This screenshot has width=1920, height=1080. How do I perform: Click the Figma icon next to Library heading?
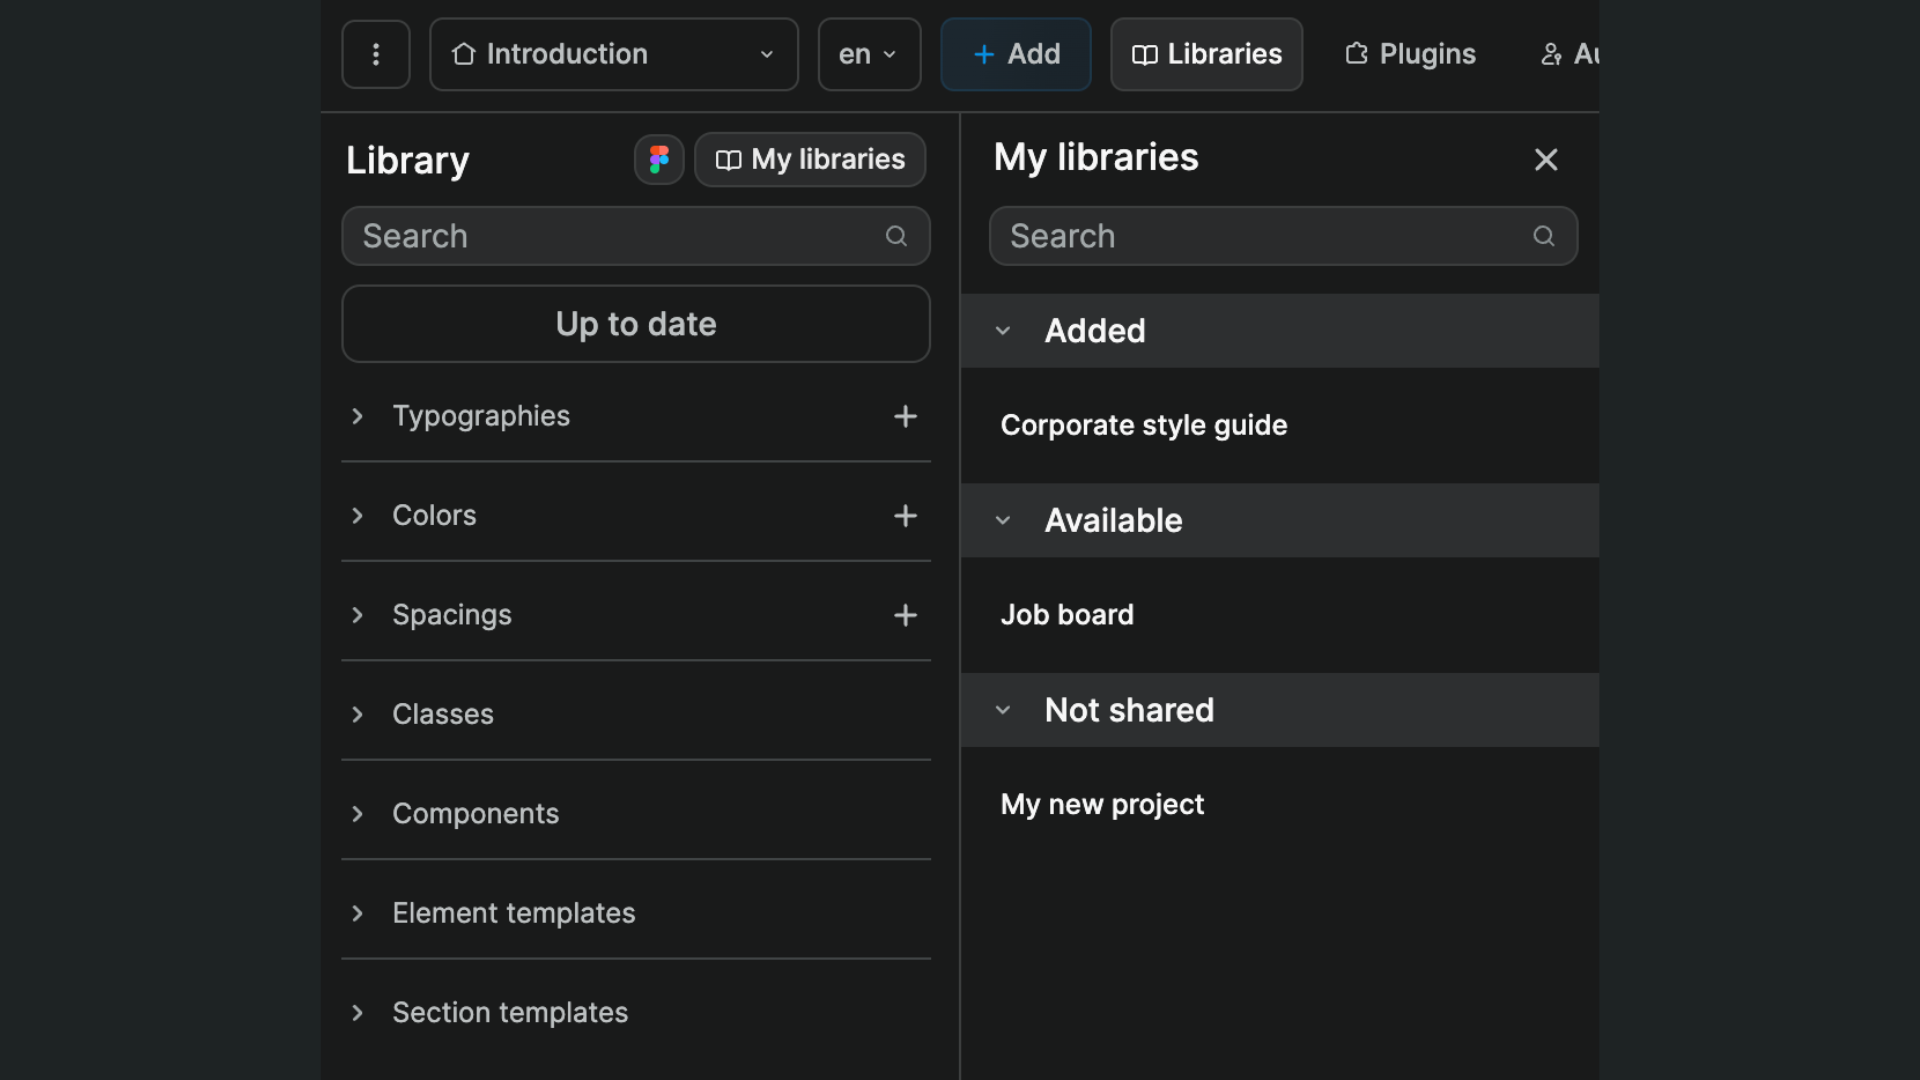click(x=659, y=159)
